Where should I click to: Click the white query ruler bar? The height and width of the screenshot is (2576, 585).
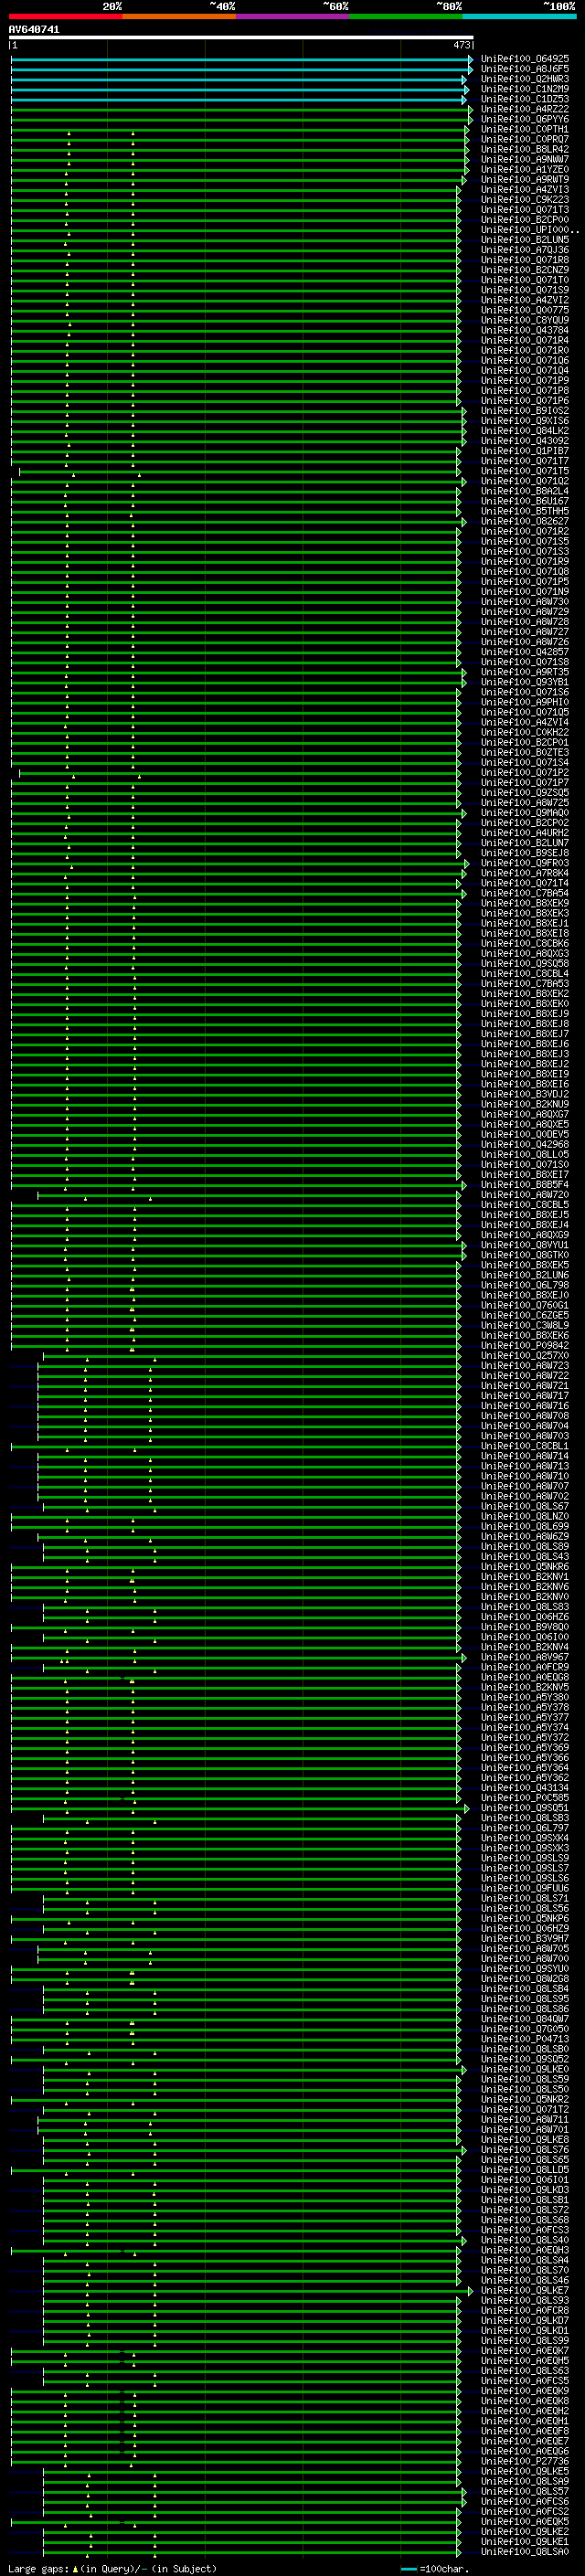pos(241,37)
